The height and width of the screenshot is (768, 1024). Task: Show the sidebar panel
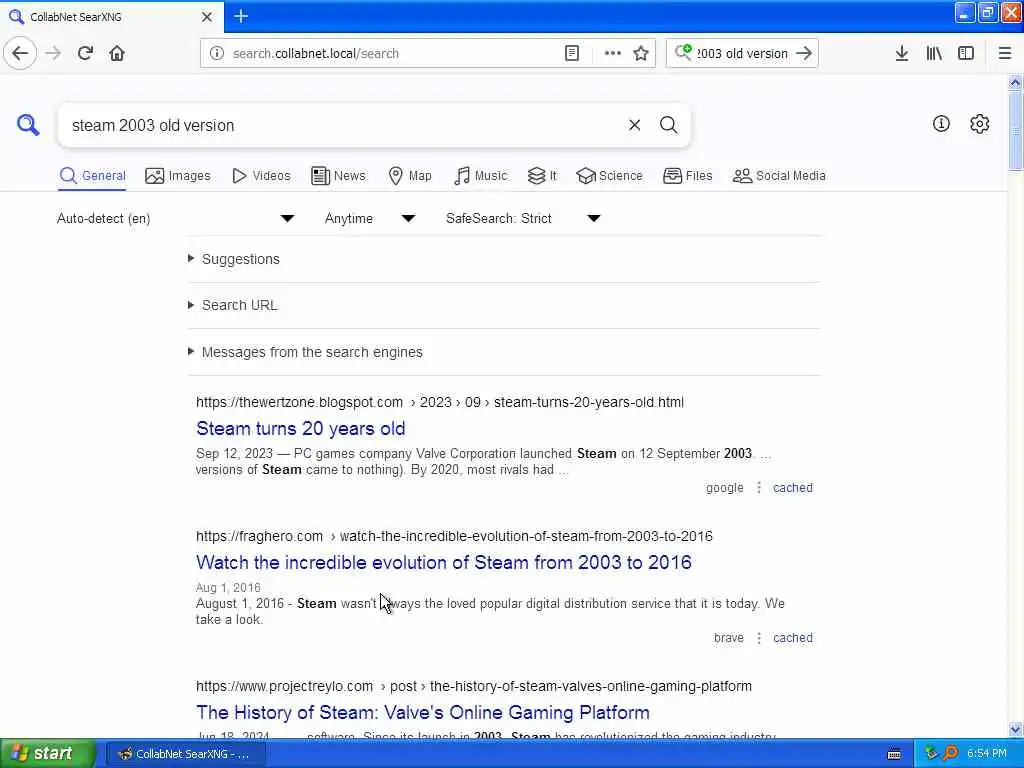tap(966, 53)
